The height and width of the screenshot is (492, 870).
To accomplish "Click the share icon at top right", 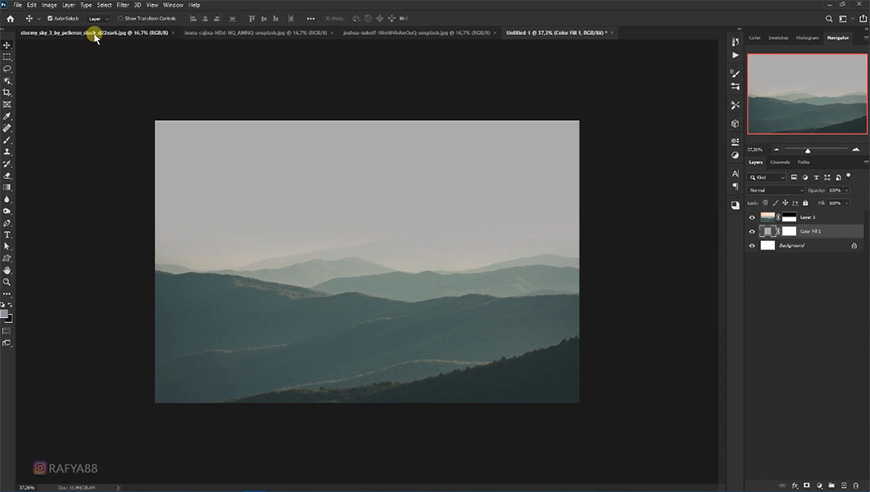I will click(x=863, y=18).
